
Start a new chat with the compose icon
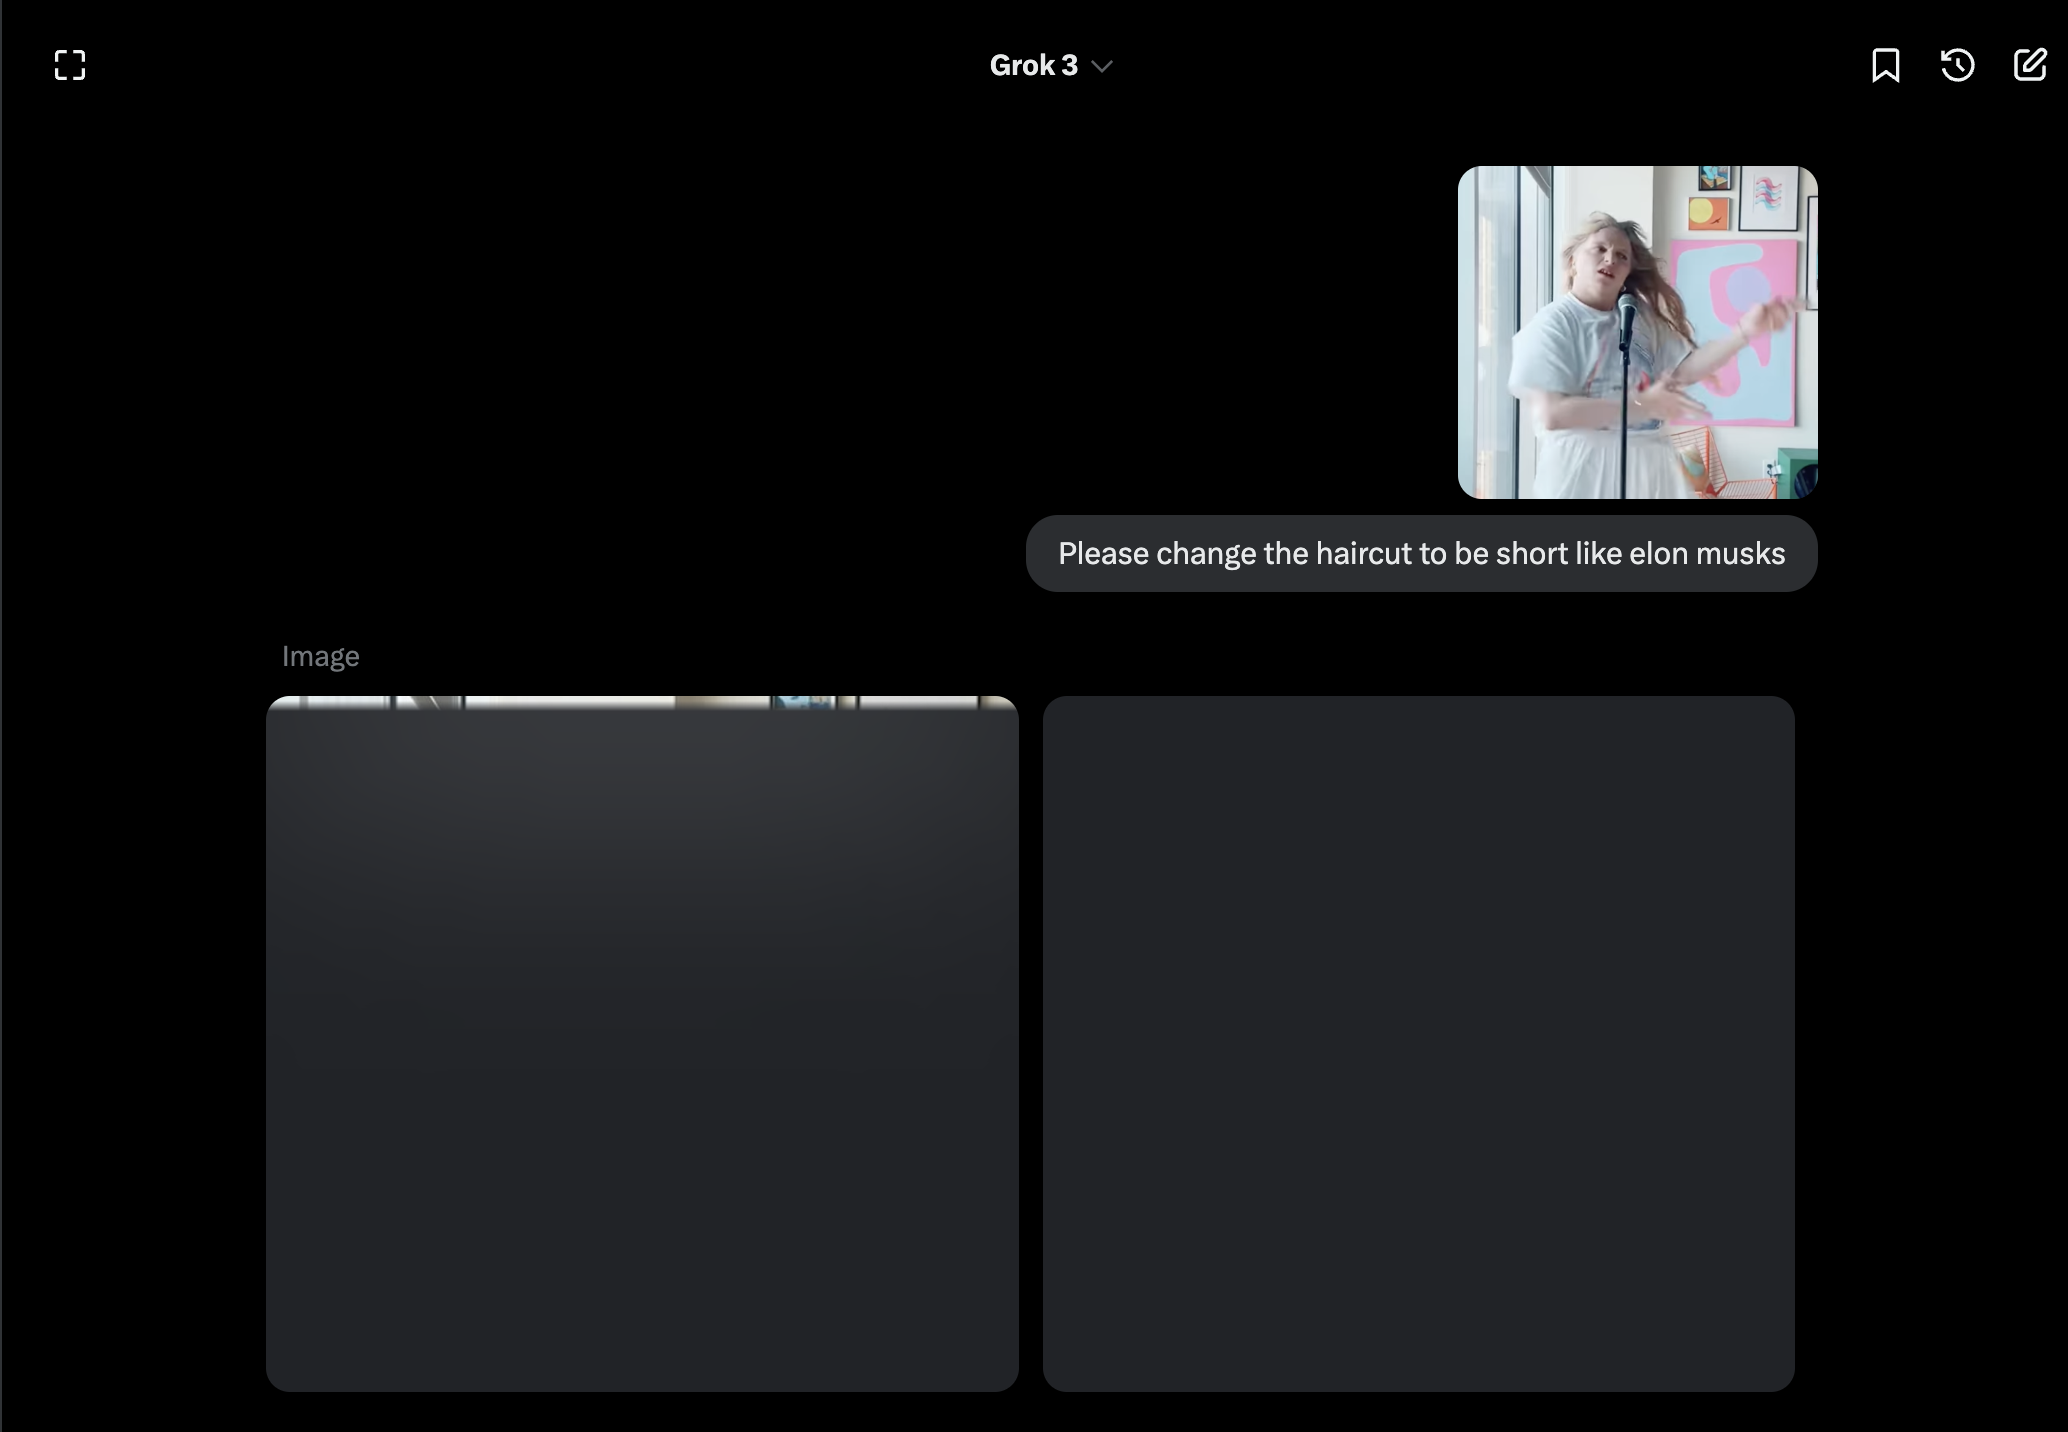click(2029, 66)
